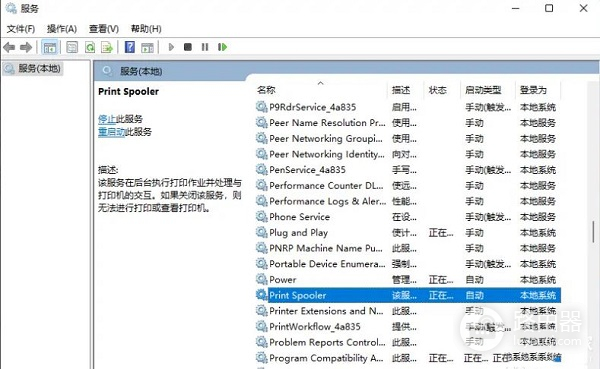
Task: Select 服务(本地) in the left tree
Action: [33, 69]
